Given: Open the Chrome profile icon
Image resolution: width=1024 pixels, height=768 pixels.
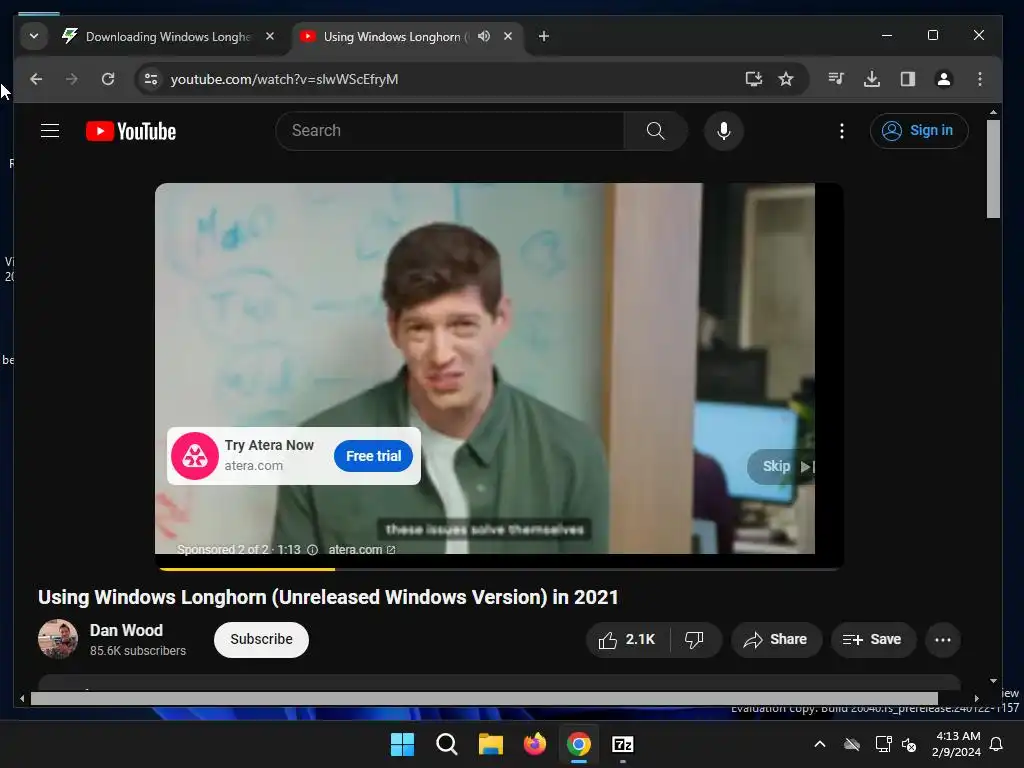Looking at the screenshot, I should tap(944, 79).
